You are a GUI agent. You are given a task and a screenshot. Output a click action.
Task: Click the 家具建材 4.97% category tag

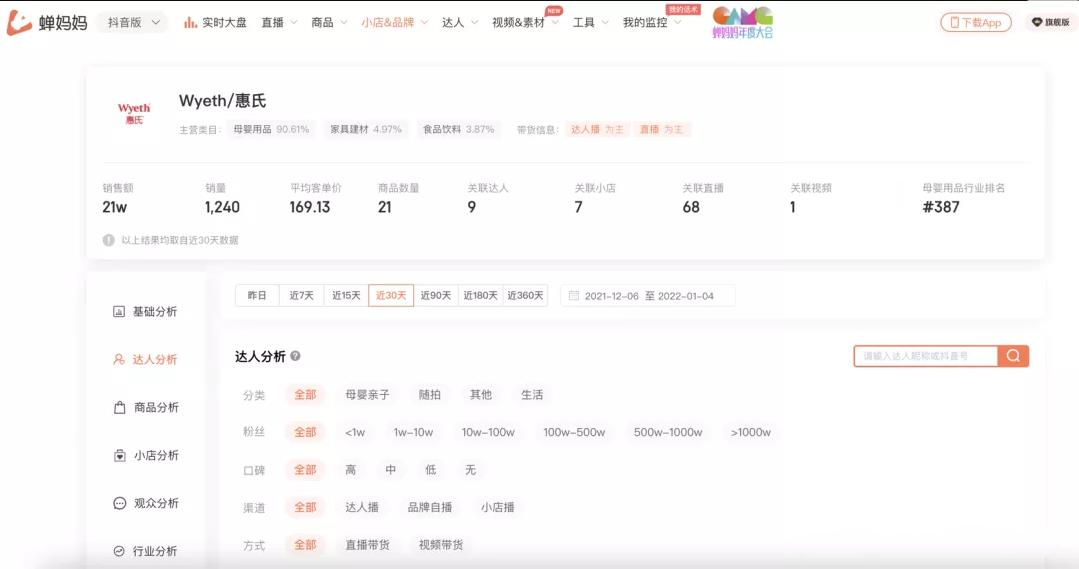(x=365, y=129)
